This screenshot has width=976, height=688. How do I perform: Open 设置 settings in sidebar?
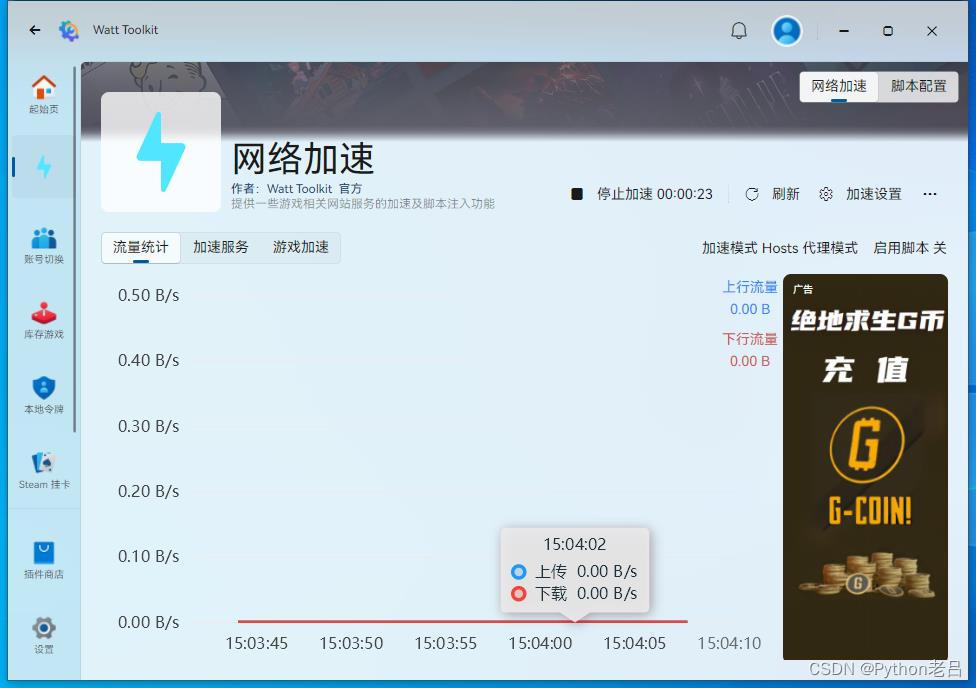click(44, 635)
